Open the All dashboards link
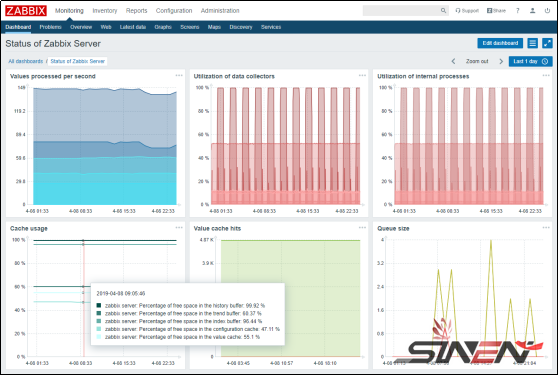This screenshot has width=559, height=376. 26,61
